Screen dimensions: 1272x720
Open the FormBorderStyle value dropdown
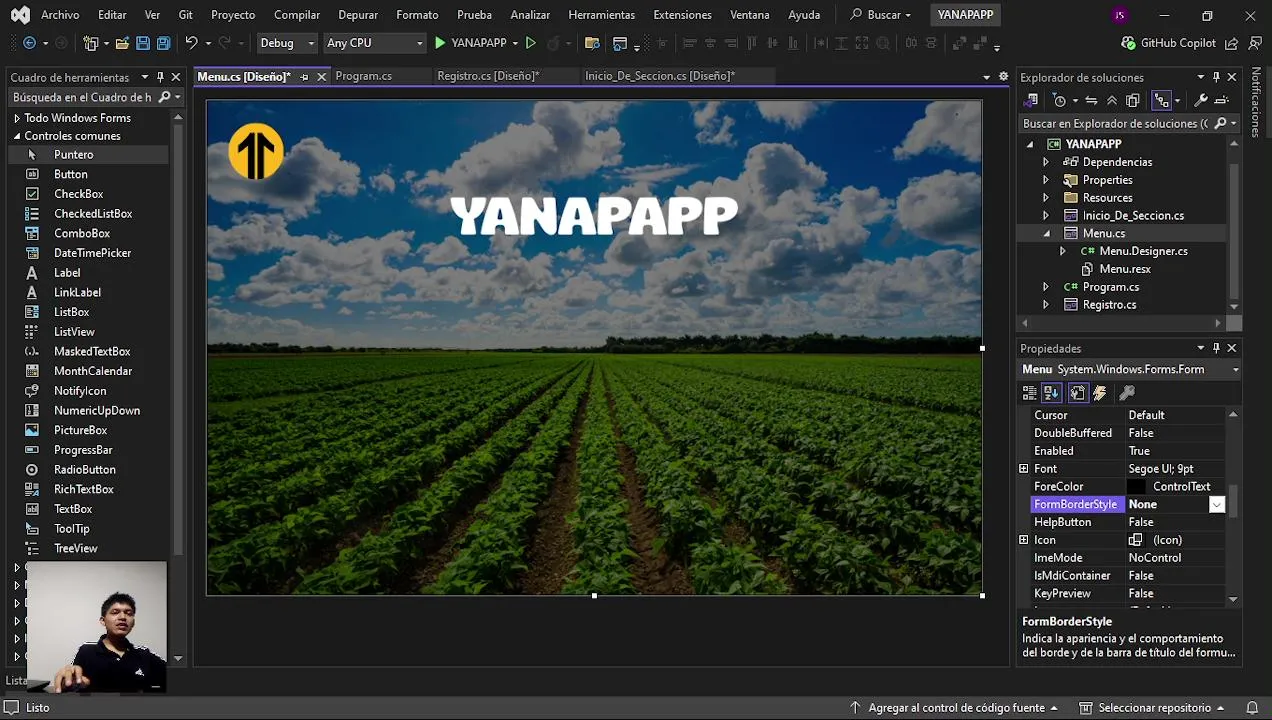1217,505
